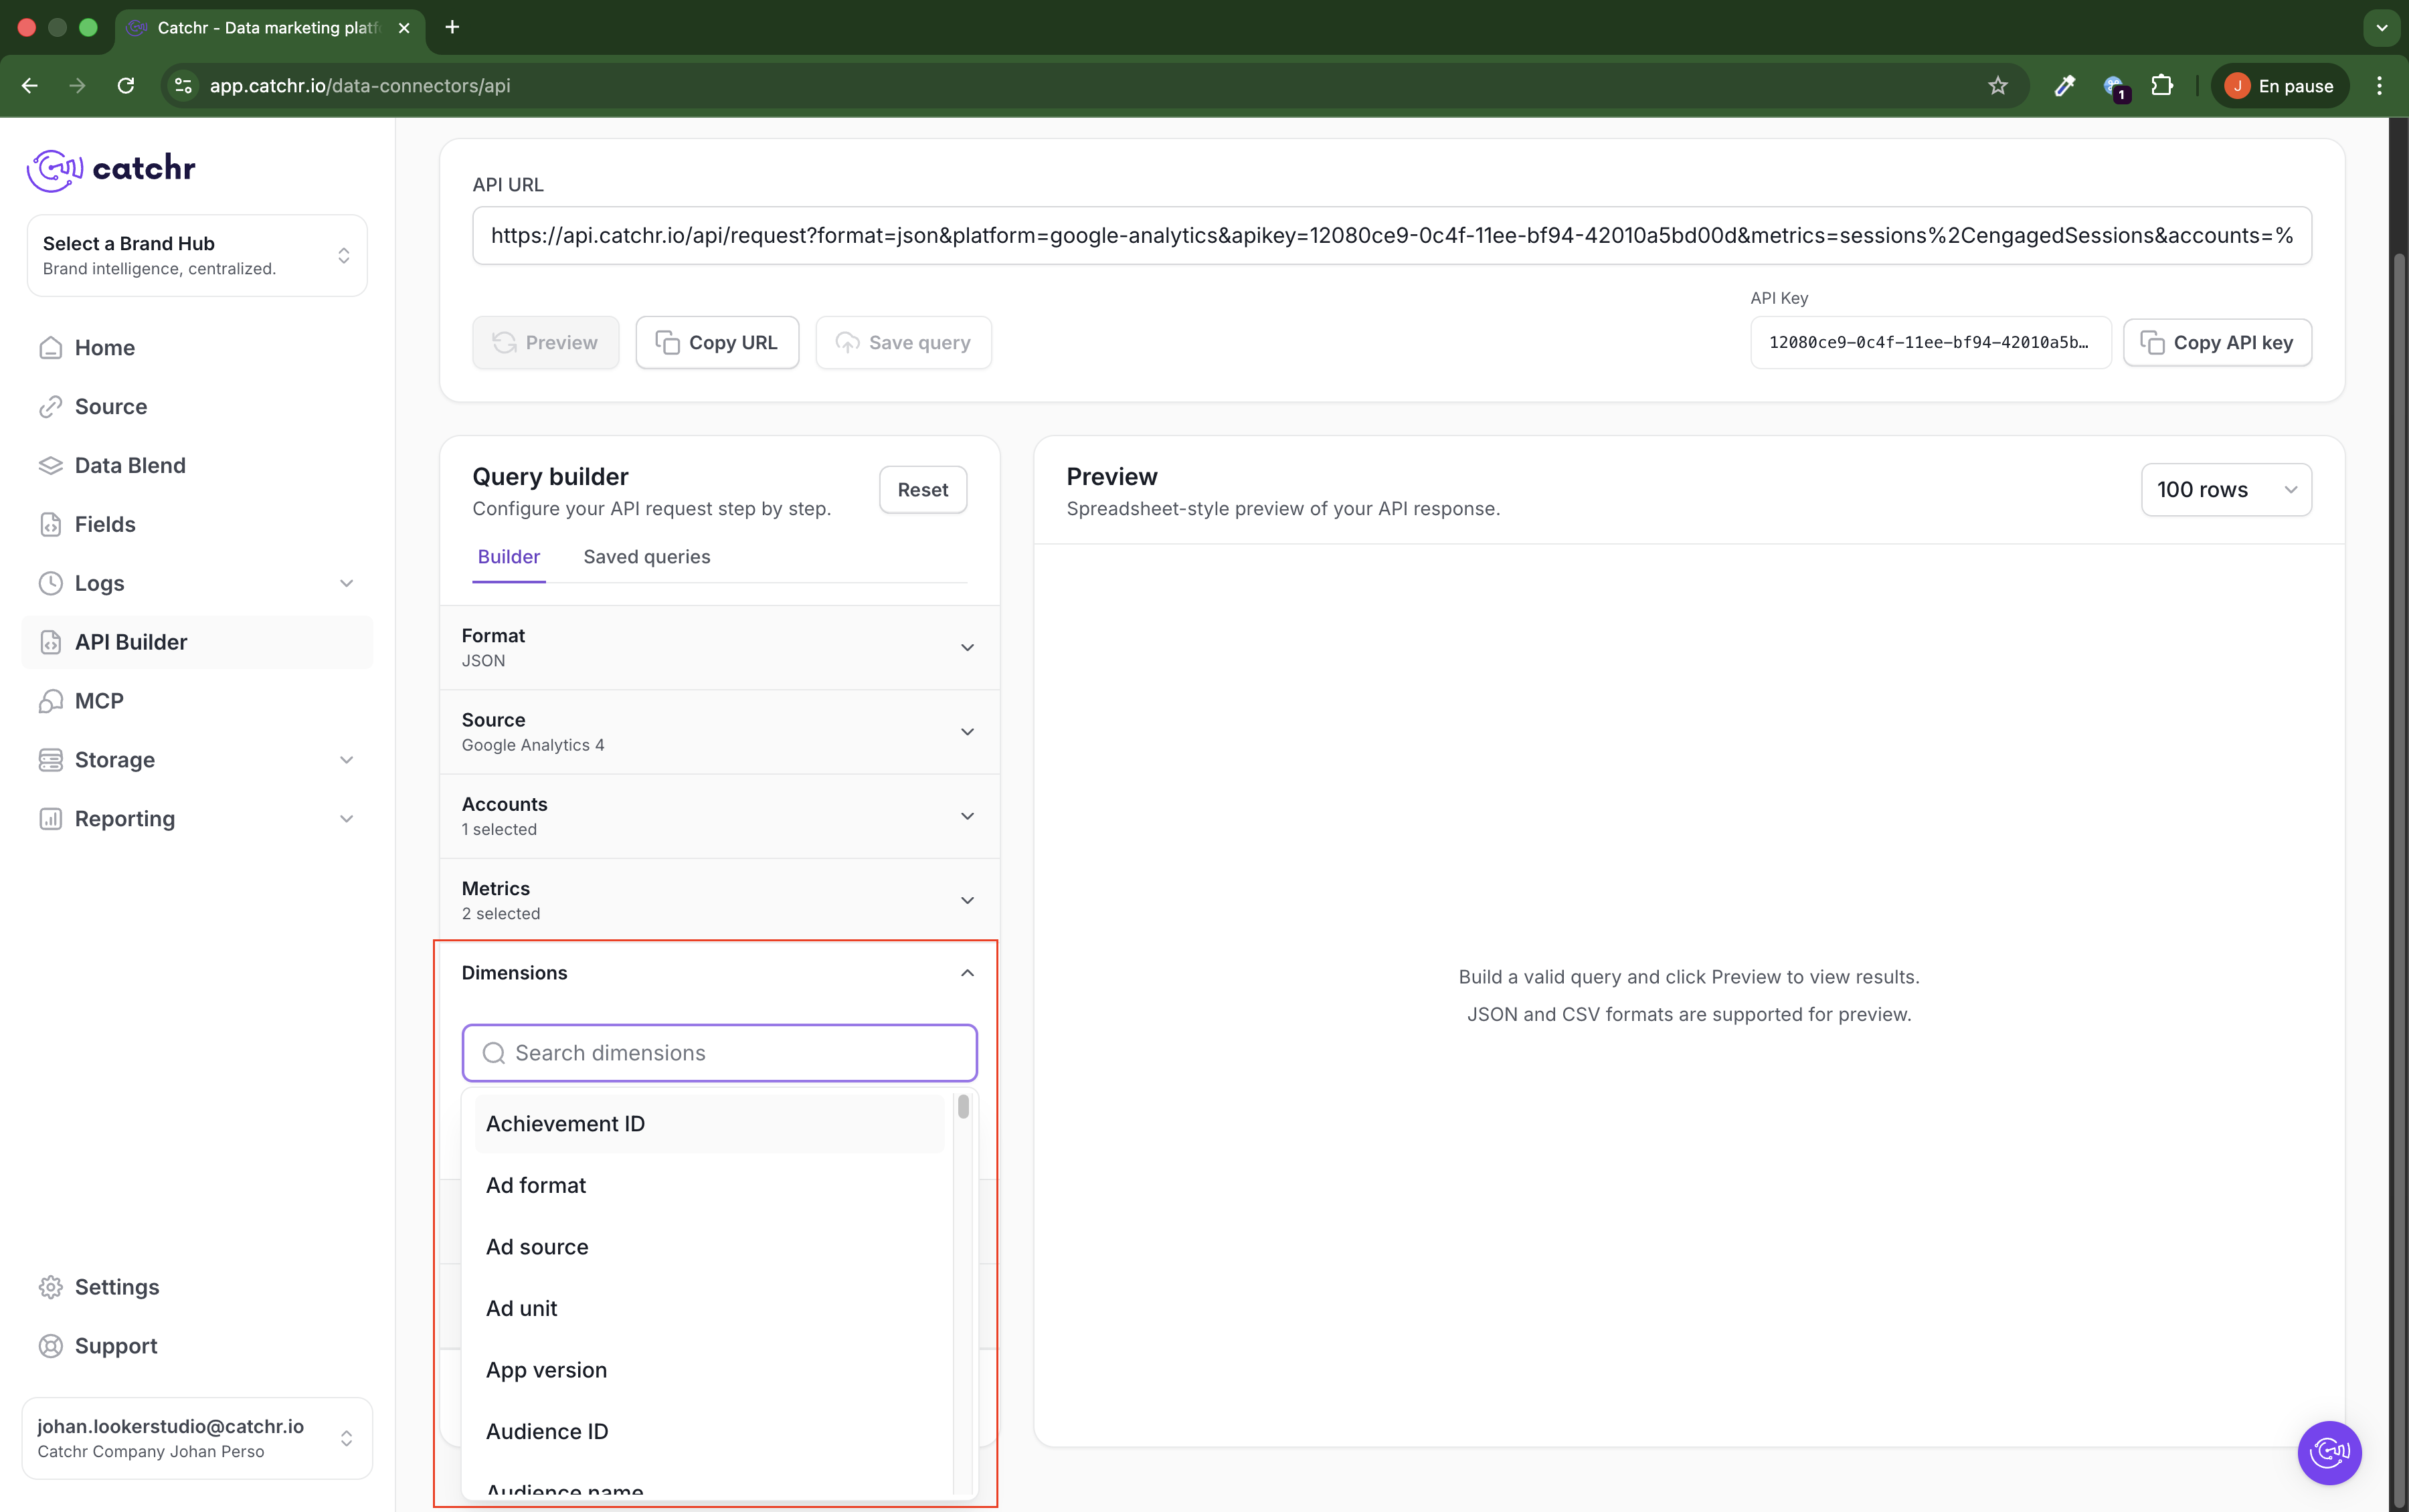Click the Home sidebar icon
Image resolution: width=2409 pixels, height=1512 pixels.
(50, 348)
